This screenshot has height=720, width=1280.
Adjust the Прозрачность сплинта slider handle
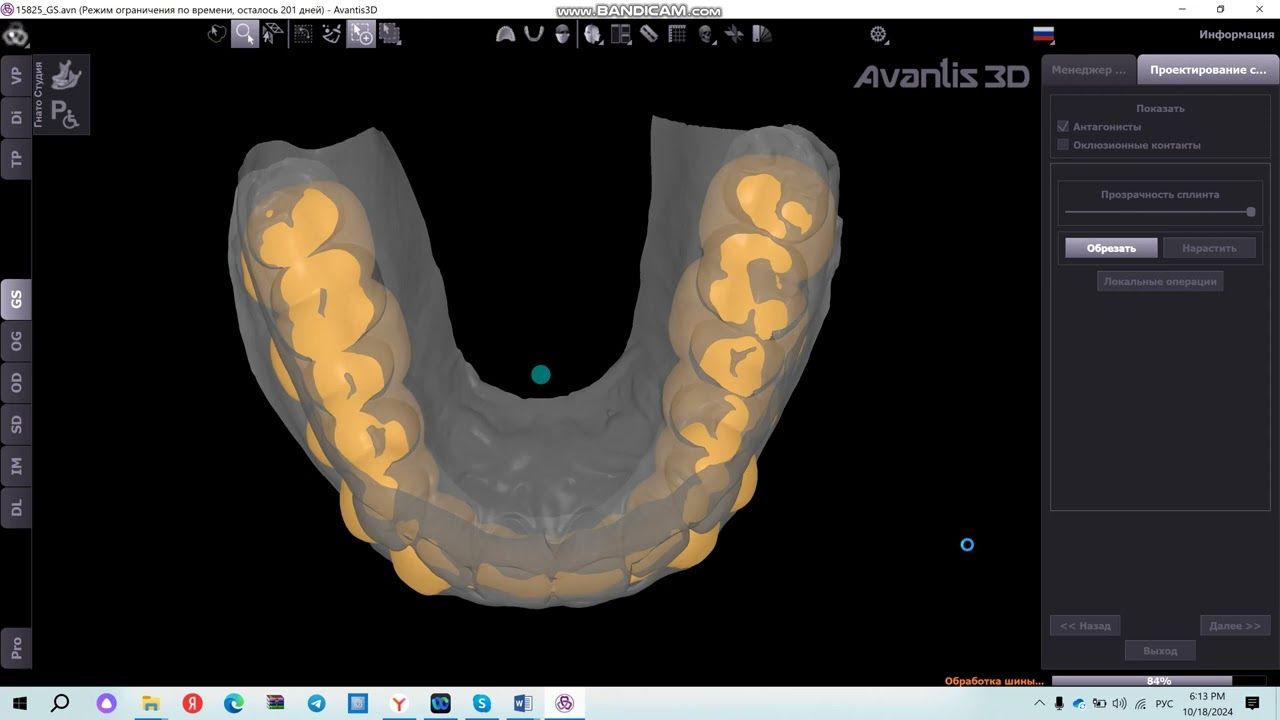pyautogui.click(x=1250, y=212)
